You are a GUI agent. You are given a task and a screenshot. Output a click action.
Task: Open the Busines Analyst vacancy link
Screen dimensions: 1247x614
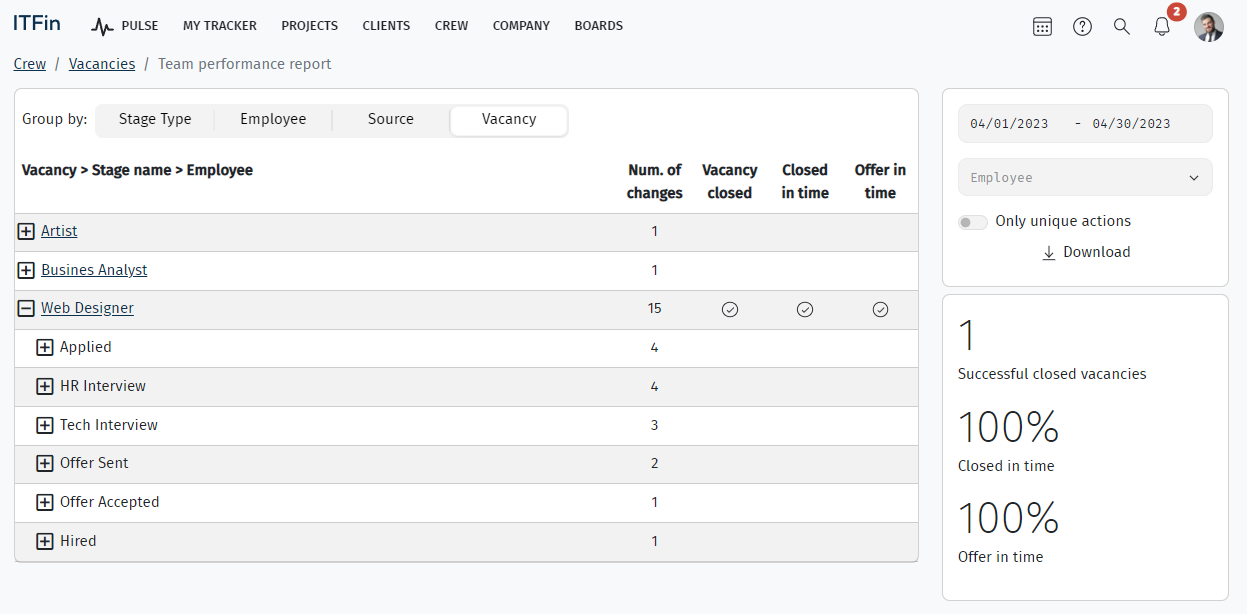[x=94, y=270]
